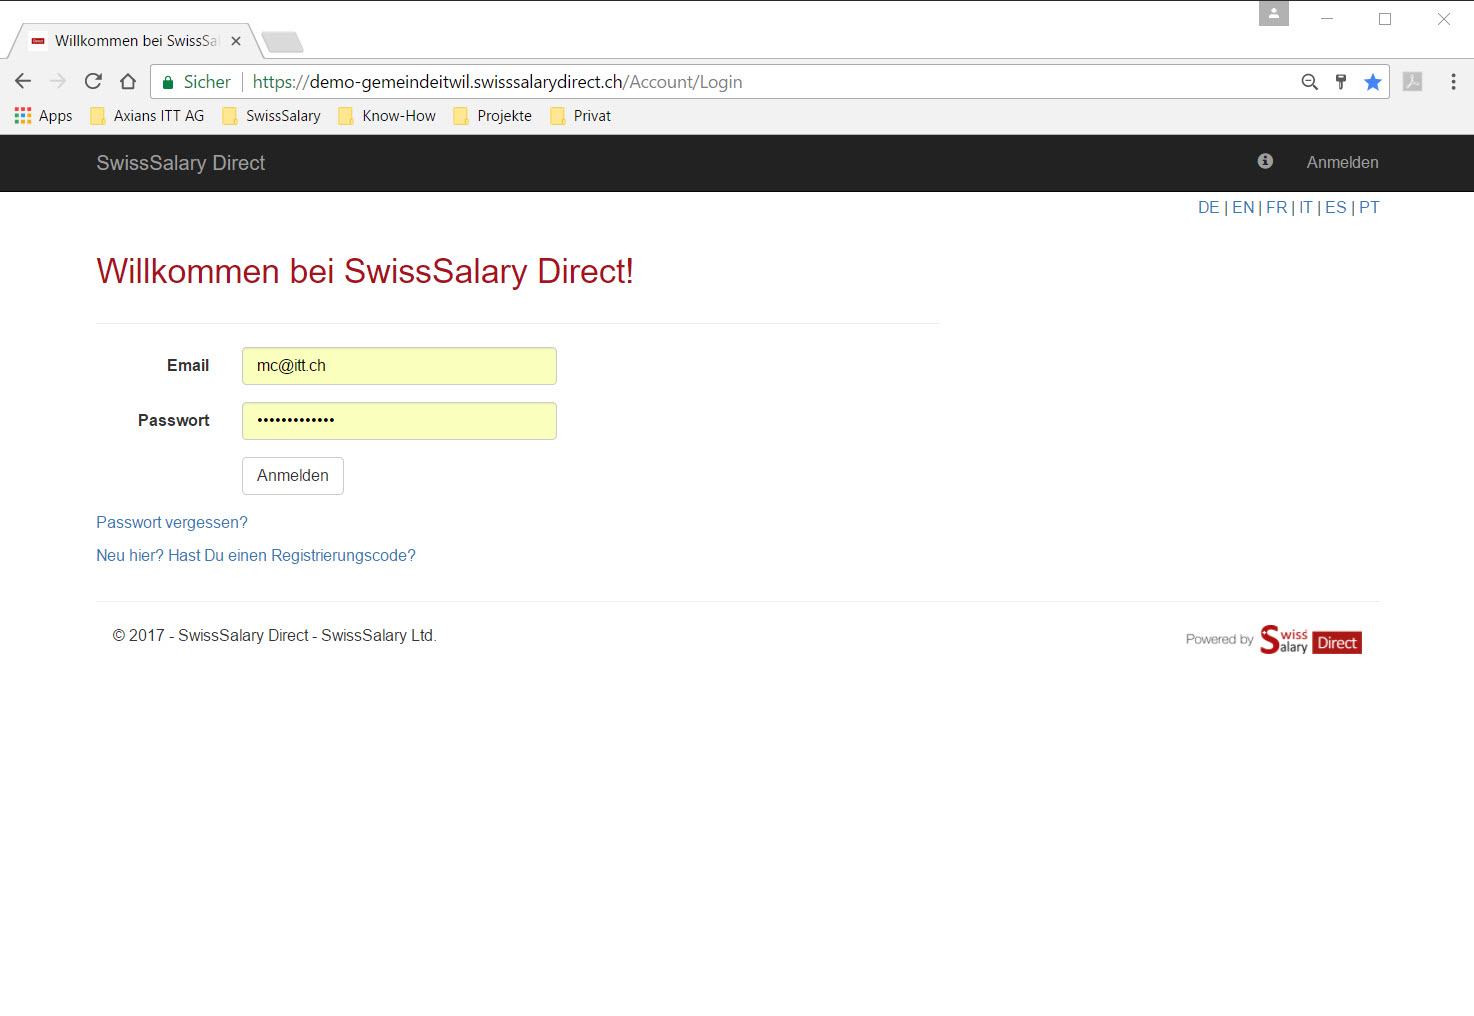Click Anmelden in the top navigation bar

1342,162
